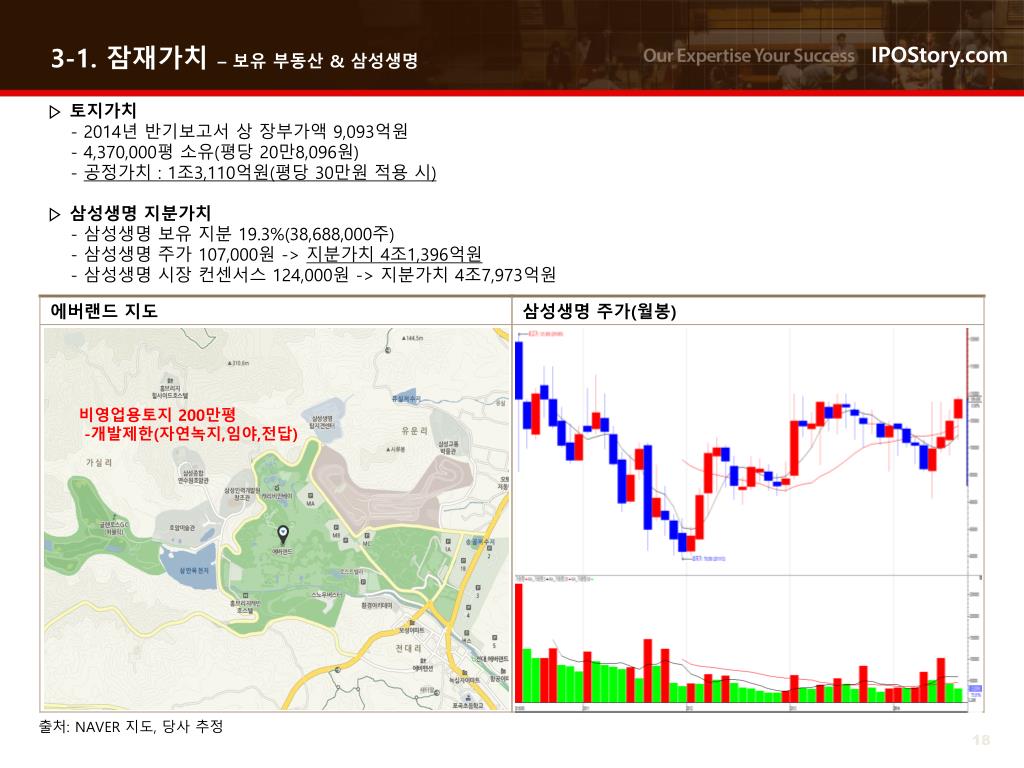This screenshot has height=768, width=1024.
Task: Click red annotation '-개발제한(자연녹지,임야,전답)'
Action: pyautogui.click(x=191, y=434)
